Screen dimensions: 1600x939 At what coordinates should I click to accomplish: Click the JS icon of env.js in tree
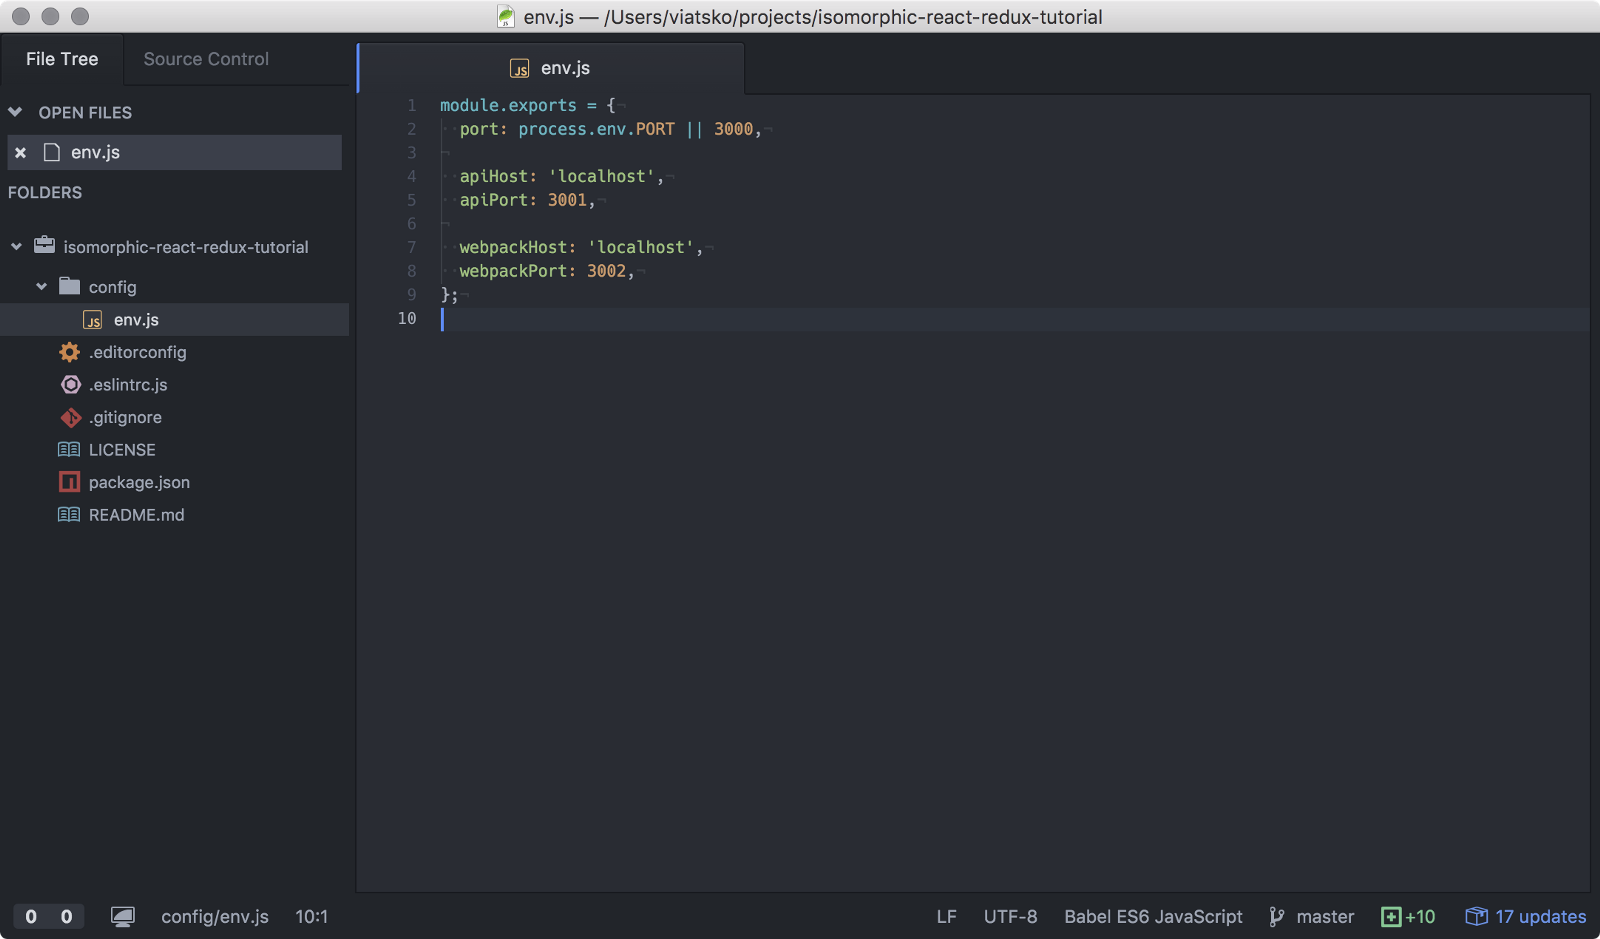point(92,320)
